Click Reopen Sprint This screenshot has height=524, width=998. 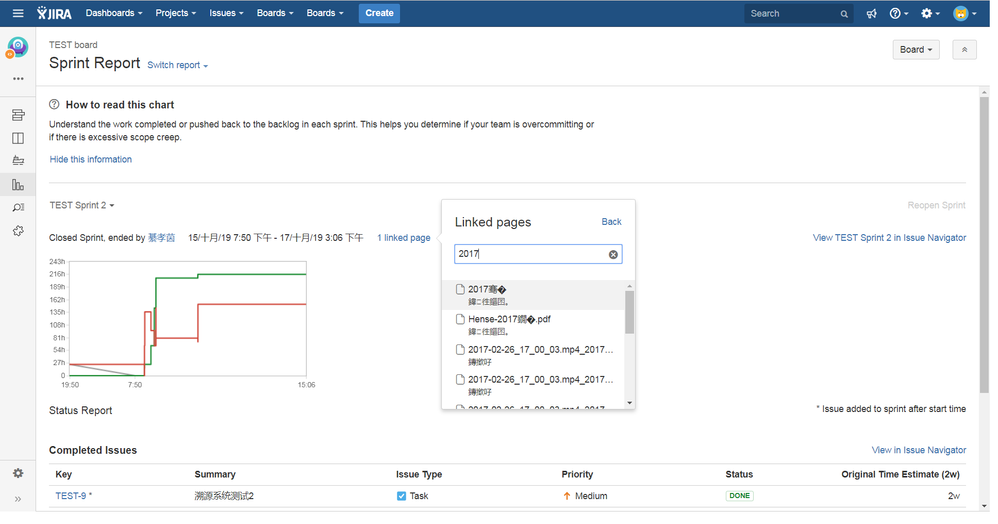(936, 205)
